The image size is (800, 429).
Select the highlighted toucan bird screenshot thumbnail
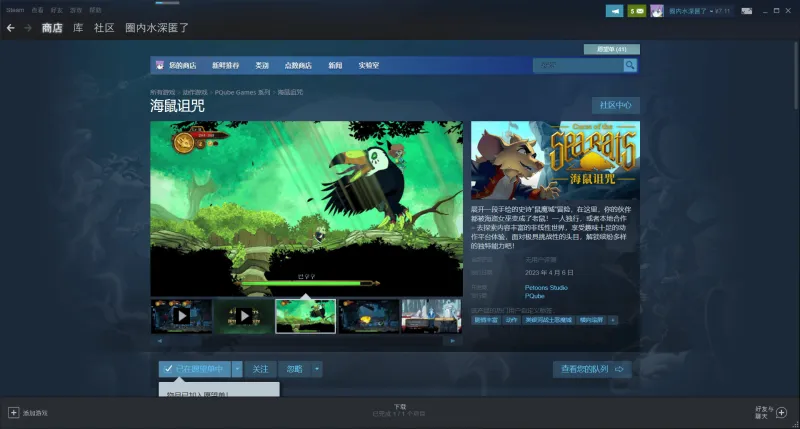(x=306, y=316)
